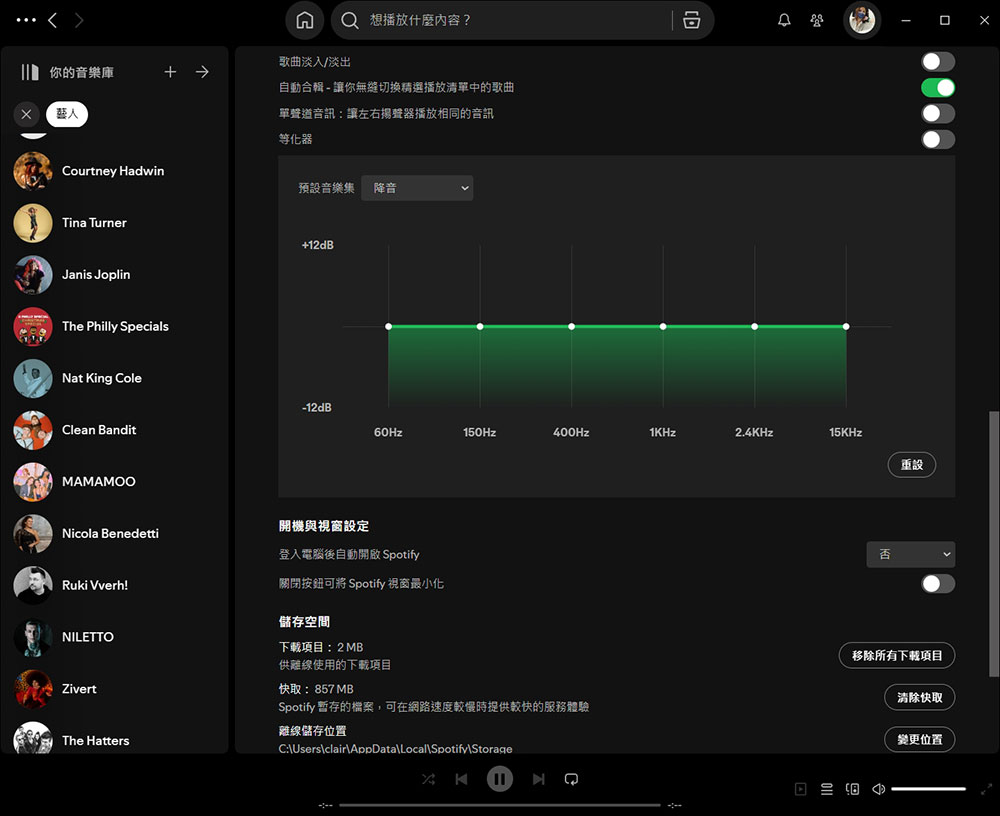Select Tina Turner in the library
This screenshot has width=1000, height=816.
(x=94, y=223)
